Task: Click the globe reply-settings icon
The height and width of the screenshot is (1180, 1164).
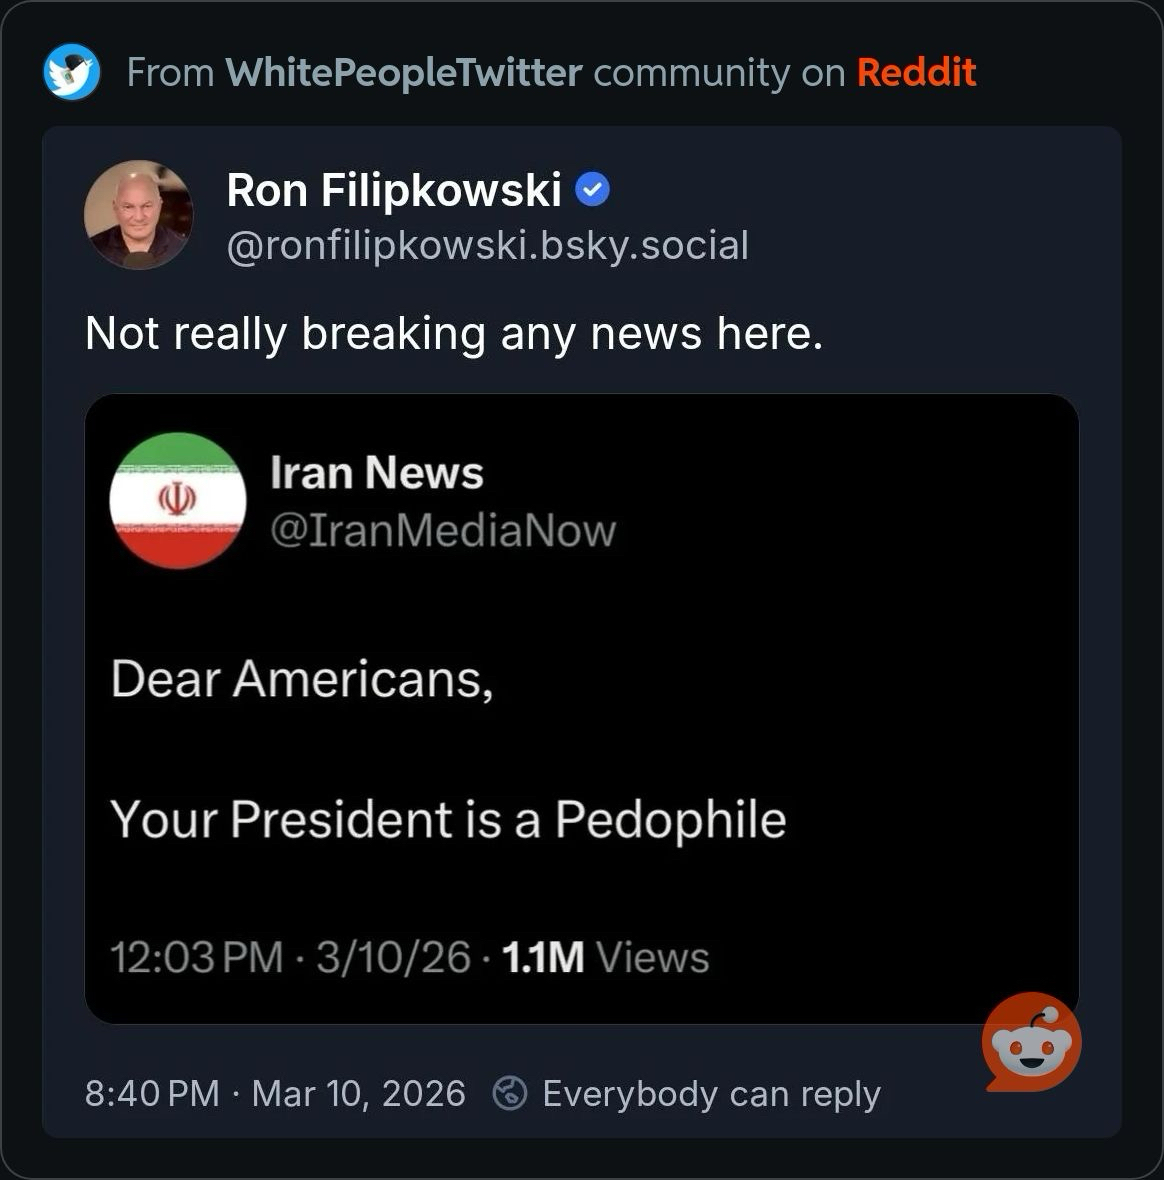Action: (x=510, y=1094)
